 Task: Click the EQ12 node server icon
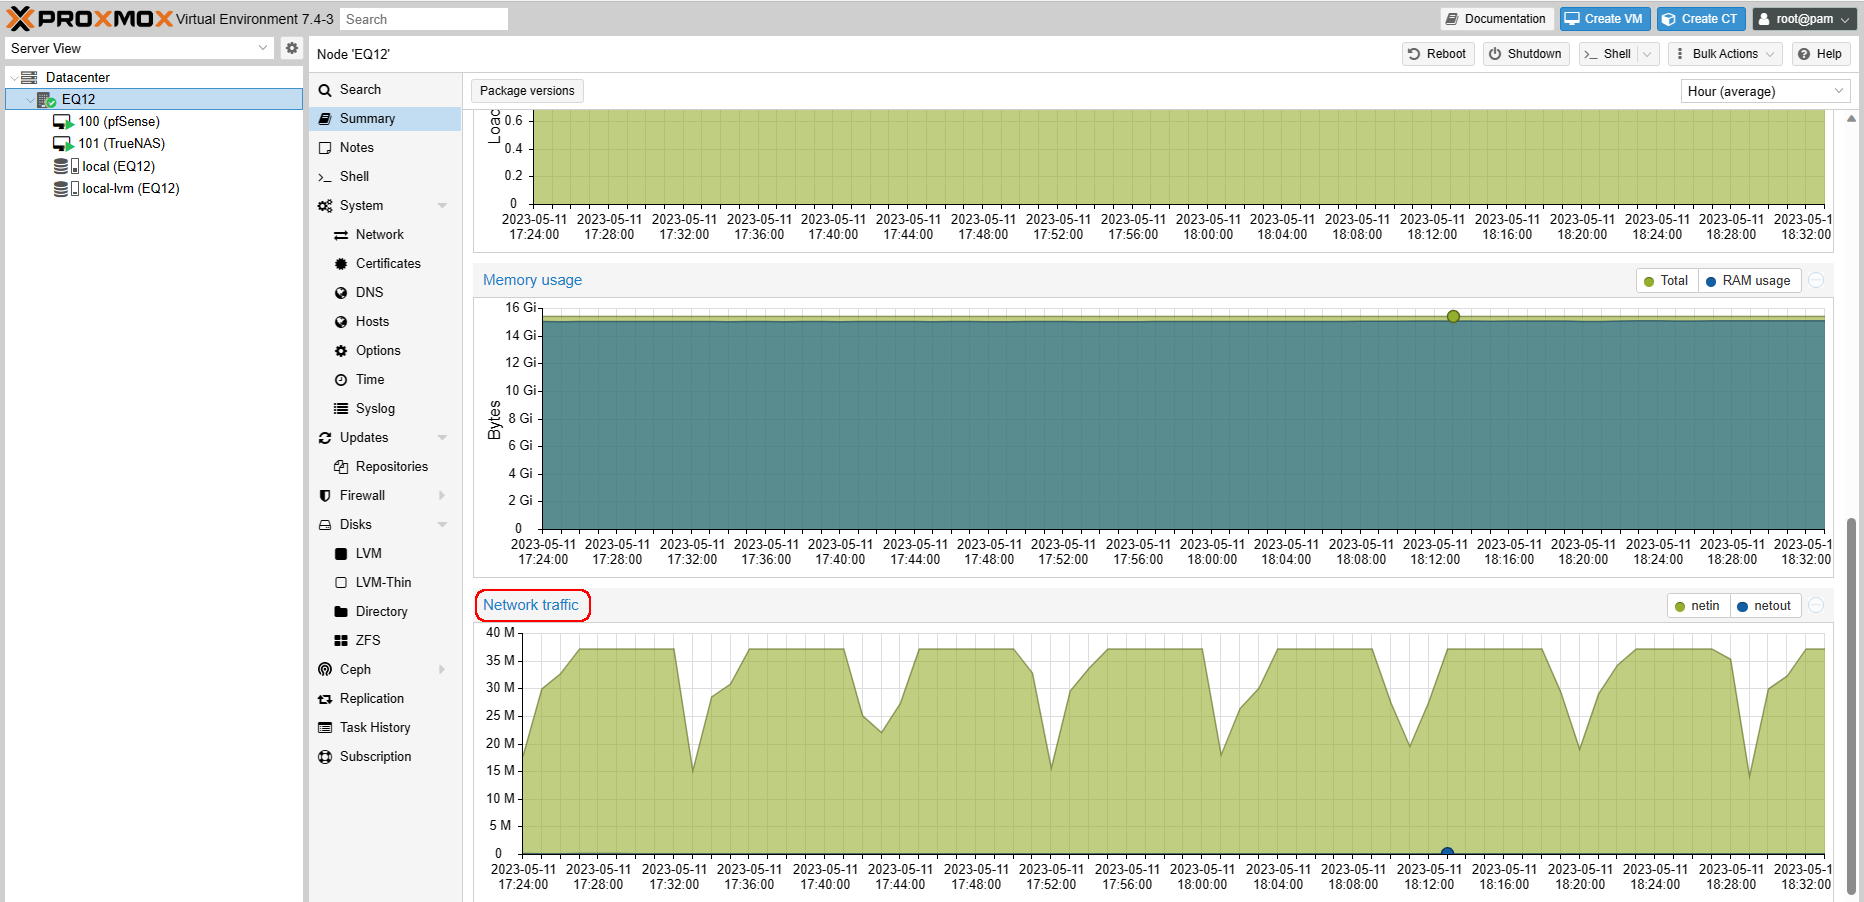click(x=46, y=99)
